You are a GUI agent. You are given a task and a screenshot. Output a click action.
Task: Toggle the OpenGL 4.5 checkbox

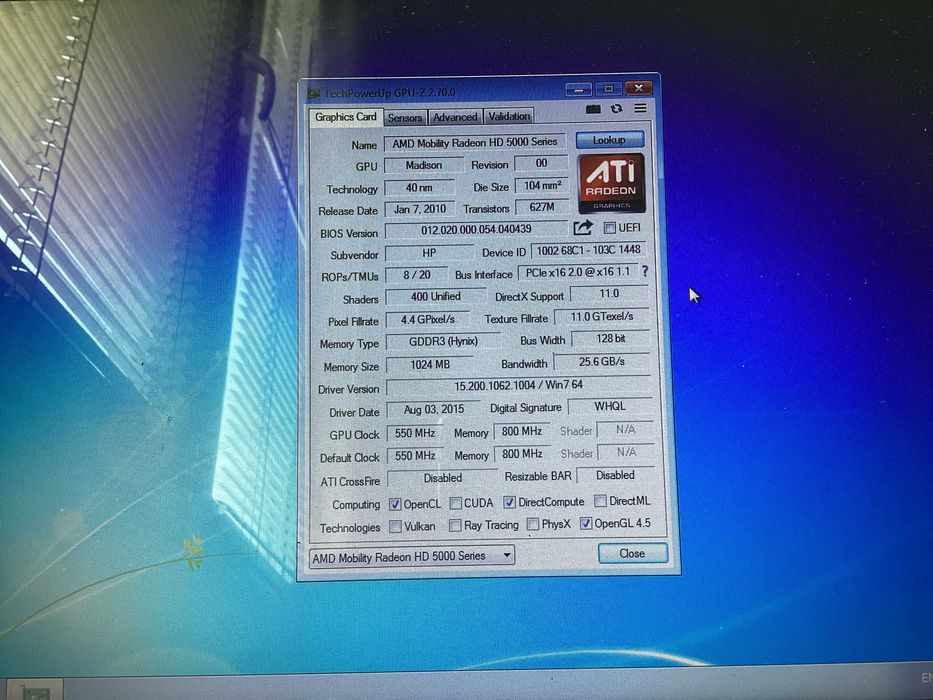pos(586,523)
